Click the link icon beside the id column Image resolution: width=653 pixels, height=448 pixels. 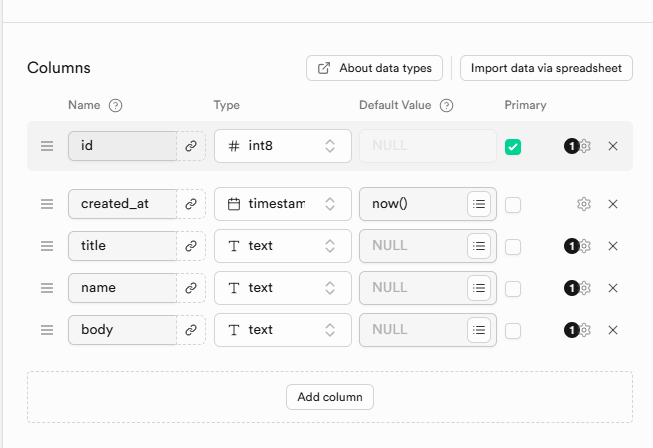pos(191,146)
